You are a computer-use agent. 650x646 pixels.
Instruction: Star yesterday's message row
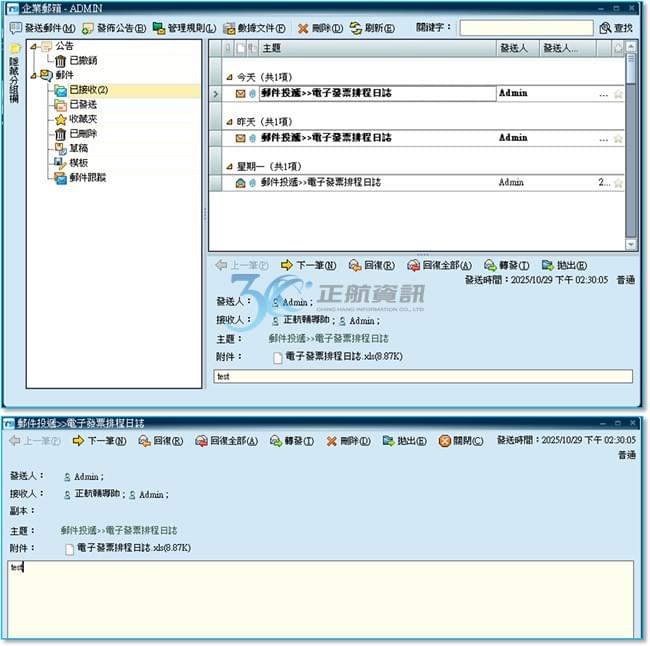point(618,139)
